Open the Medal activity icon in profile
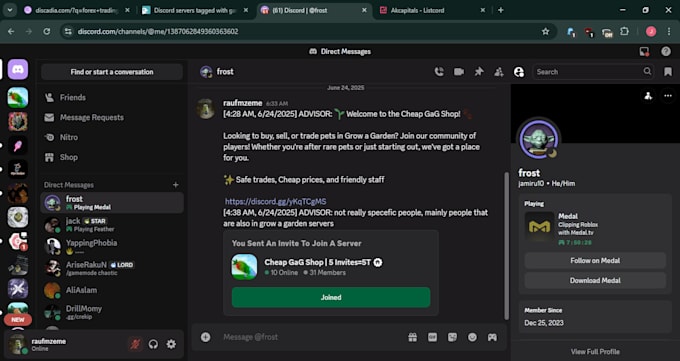 (539, 226)
